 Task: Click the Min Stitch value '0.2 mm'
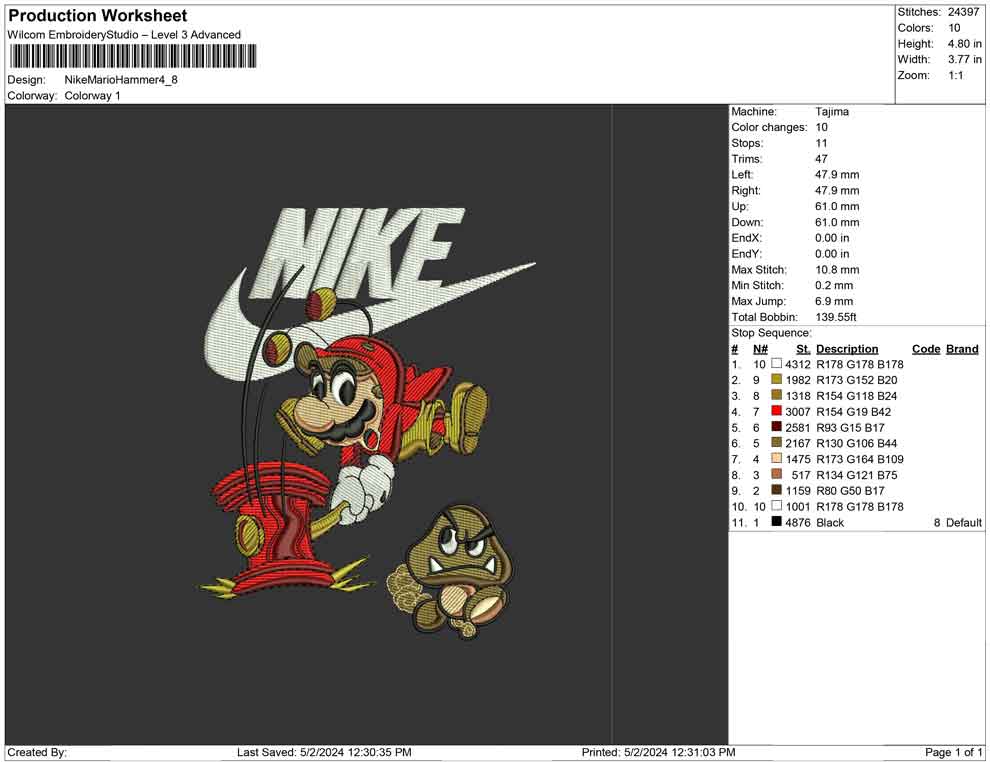coord(833,285)
